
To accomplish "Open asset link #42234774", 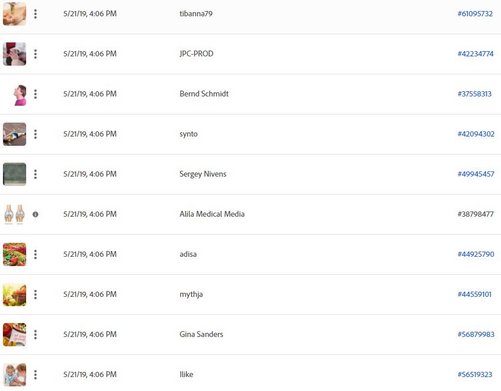I will (x=475, y=54).
